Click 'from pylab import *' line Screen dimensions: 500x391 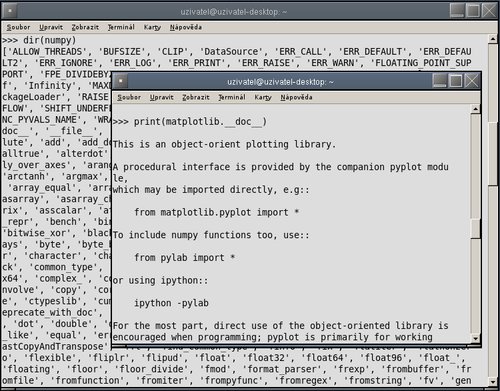coord(185,258)
